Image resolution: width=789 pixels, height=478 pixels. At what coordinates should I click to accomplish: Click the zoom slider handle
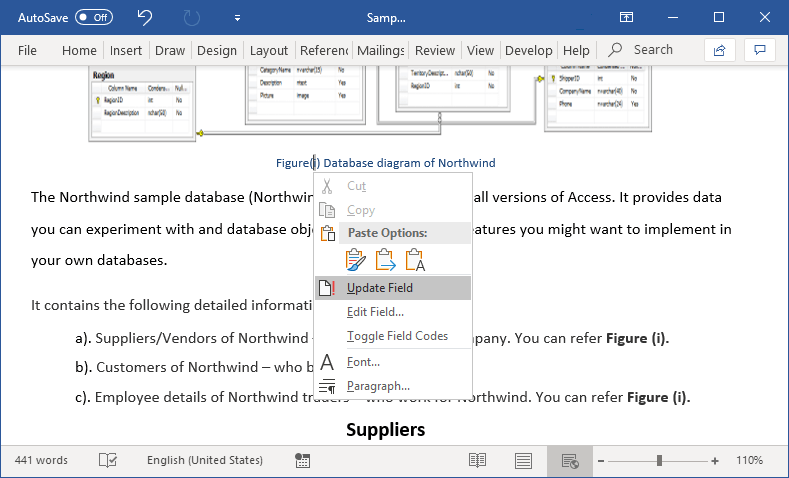tap(659, 460)
